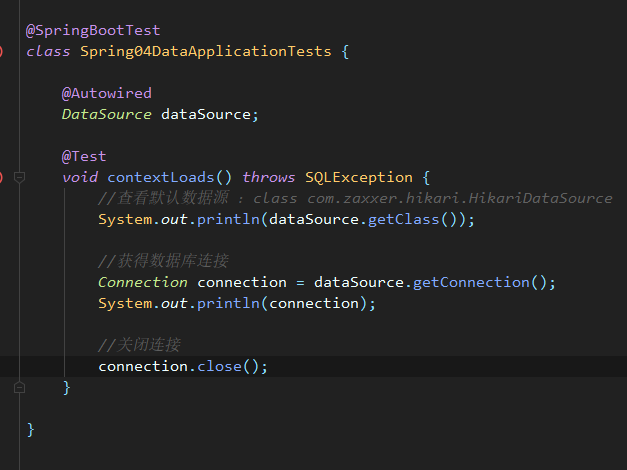Image resolution: width=627 pixels, height=470 pixels.
Task: Click the @Test annotation
Action: (x=84, y=156)
